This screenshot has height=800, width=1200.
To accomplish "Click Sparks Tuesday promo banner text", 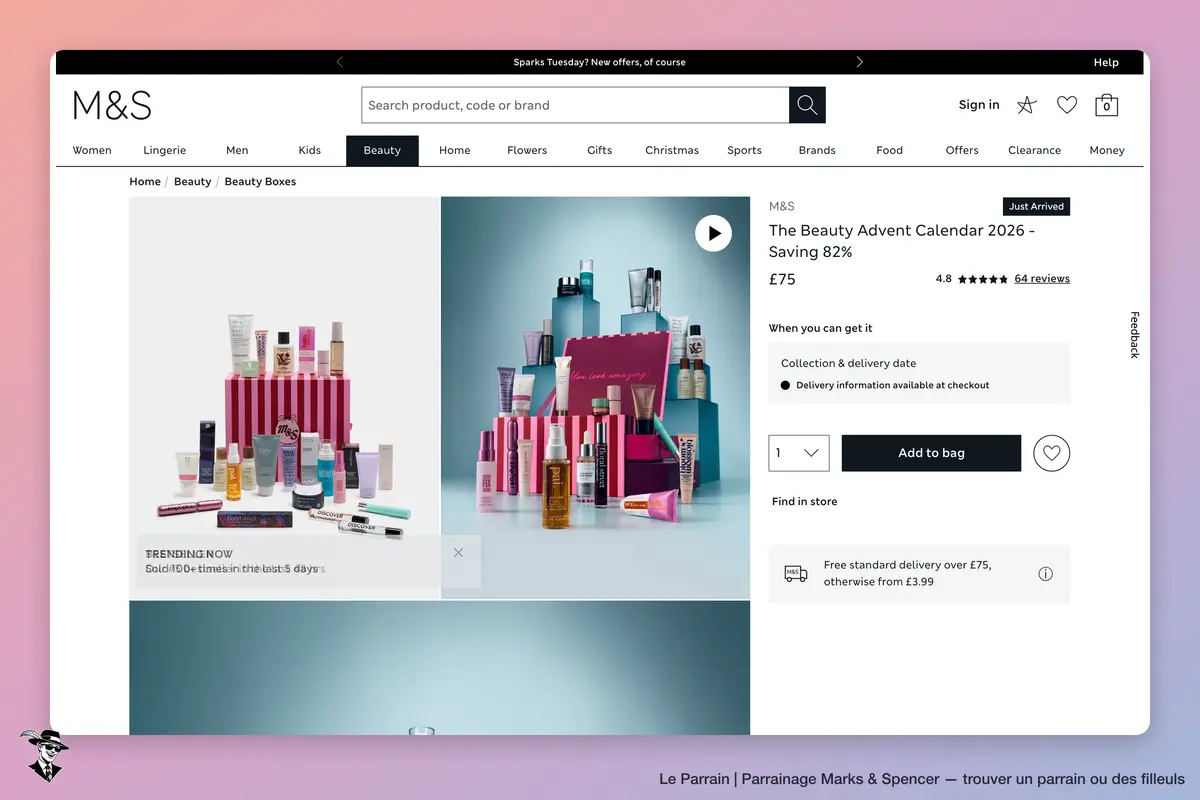I will click(x=599, y=62).
